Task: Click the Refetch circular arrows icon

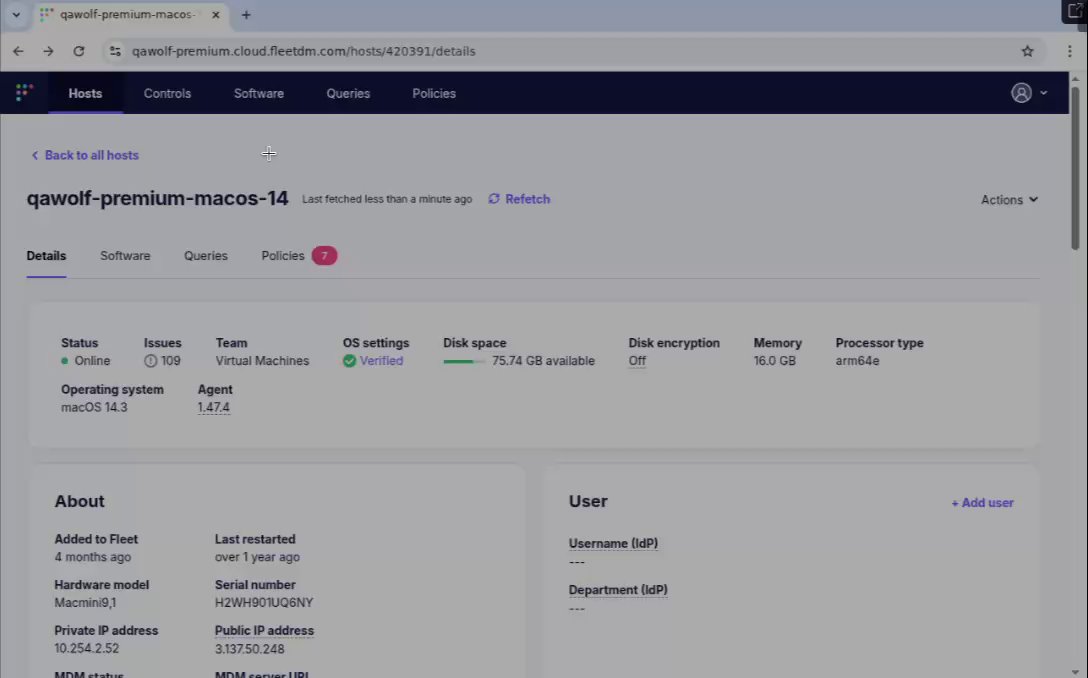Action: (x=494, y=199)
